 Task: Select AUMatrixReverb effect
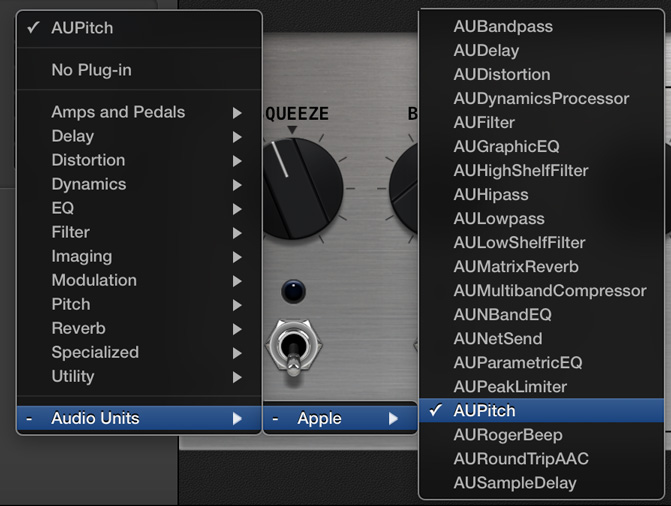tap(541, 267)
